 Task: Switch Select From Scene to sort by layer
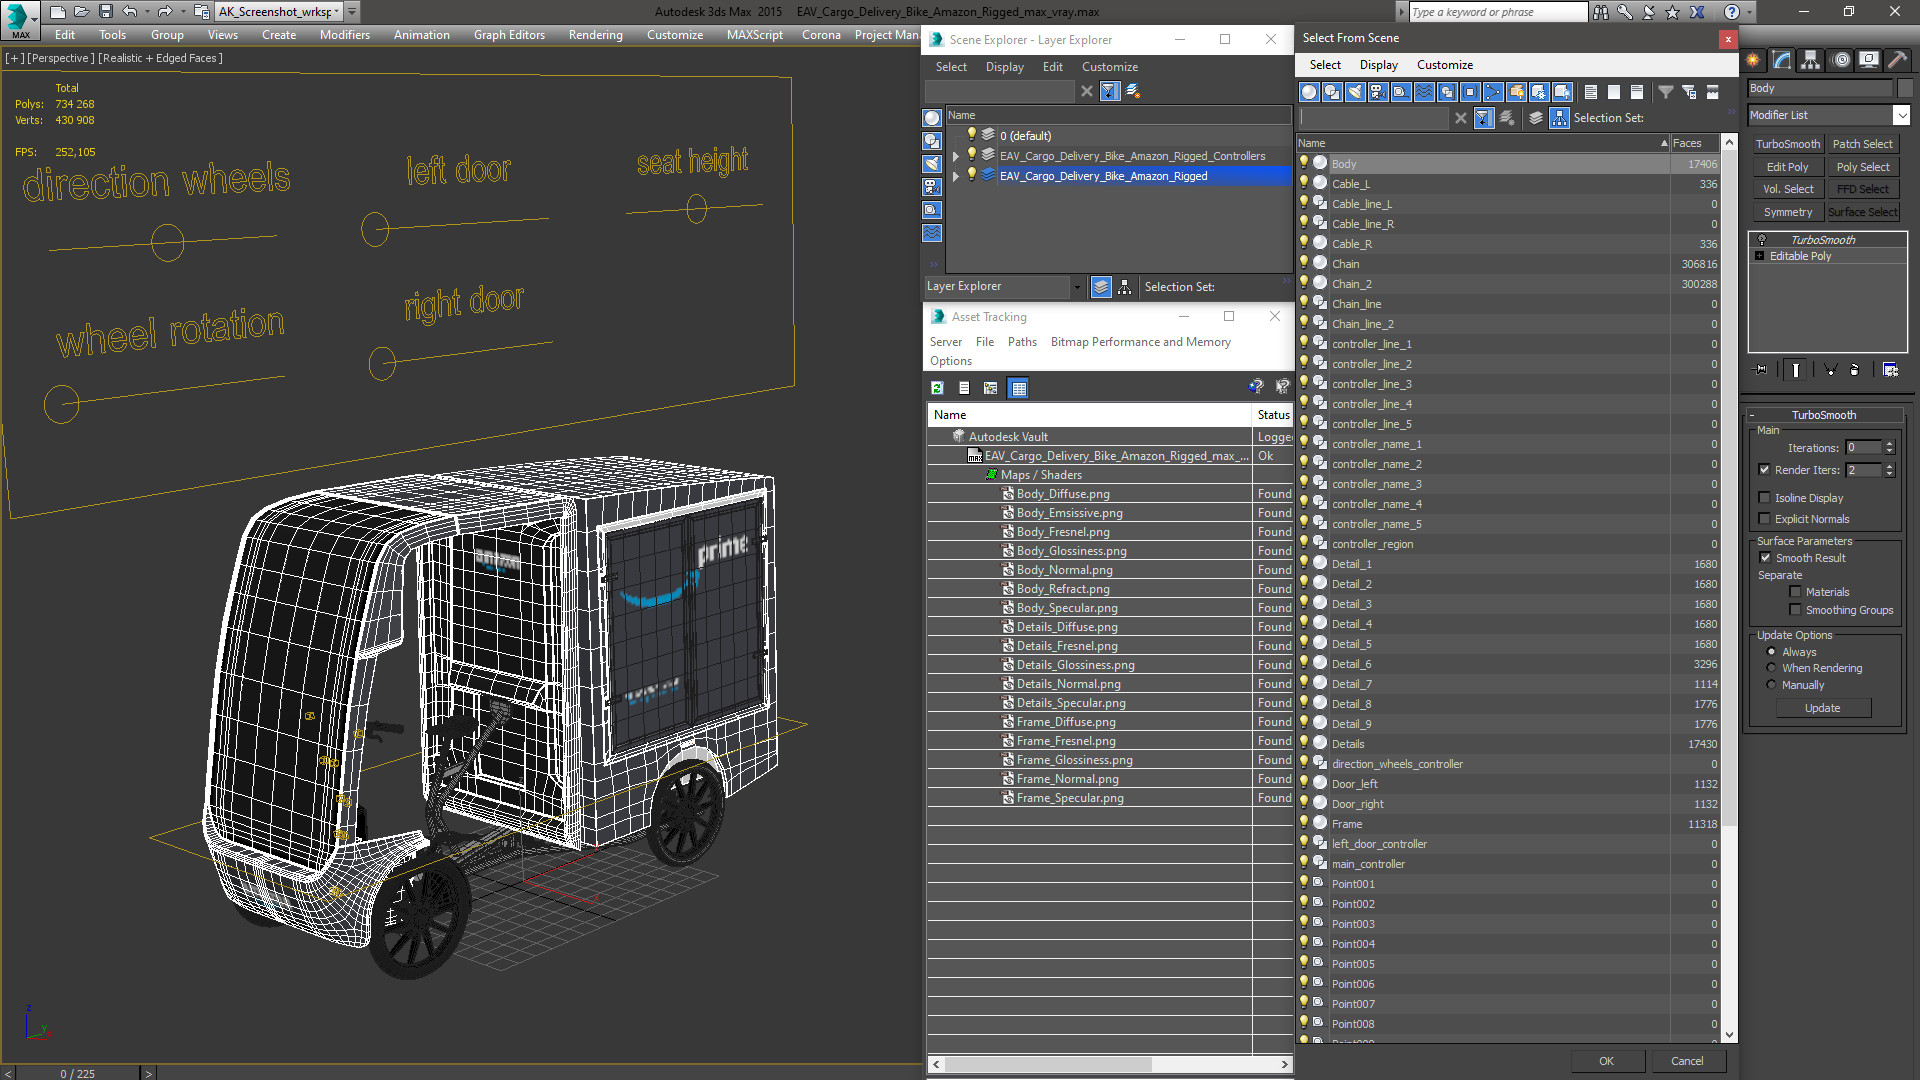tap(1536, 118)
